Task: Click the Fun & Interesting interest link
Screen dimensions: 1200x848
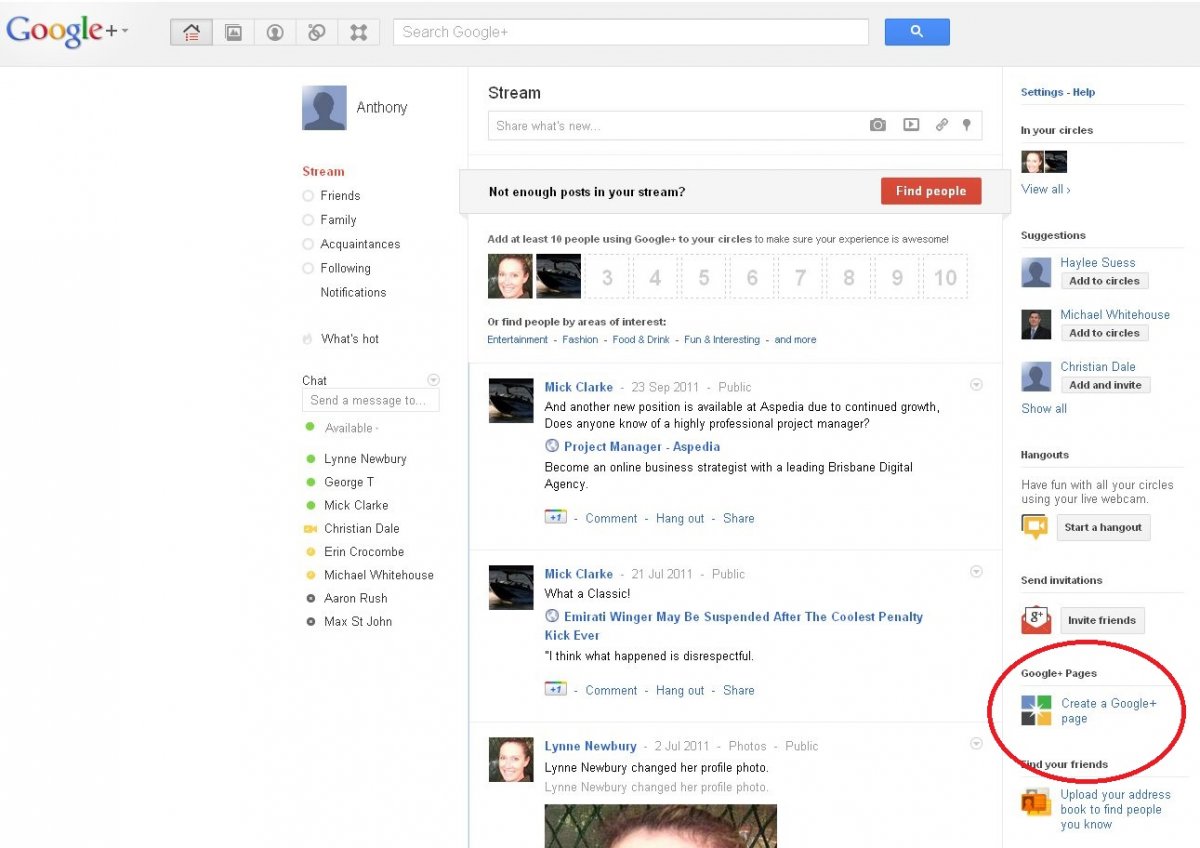Action: click(x=722, y=340)
